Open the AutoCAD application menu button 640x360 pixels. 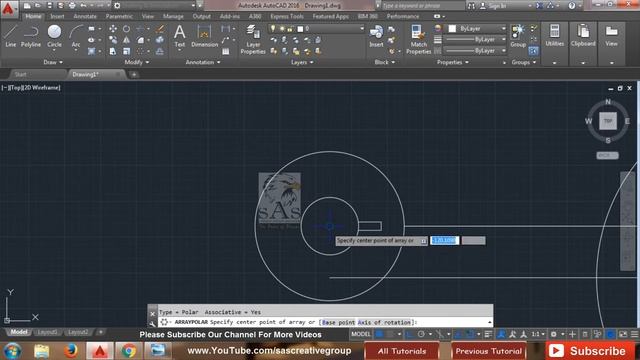coord(8,9)
